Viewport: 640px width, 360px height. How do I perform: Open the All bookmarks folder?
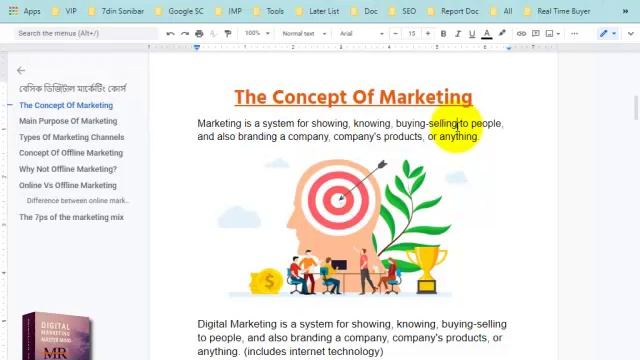point(501,11)
